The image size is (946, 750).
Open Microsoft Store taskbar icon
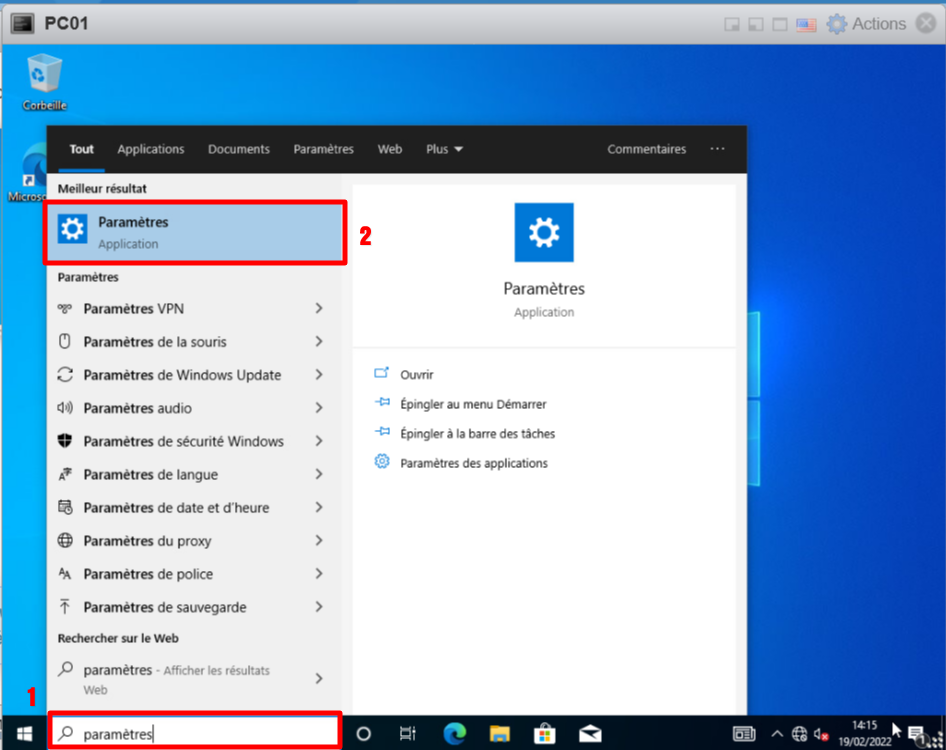coord(544,733)
